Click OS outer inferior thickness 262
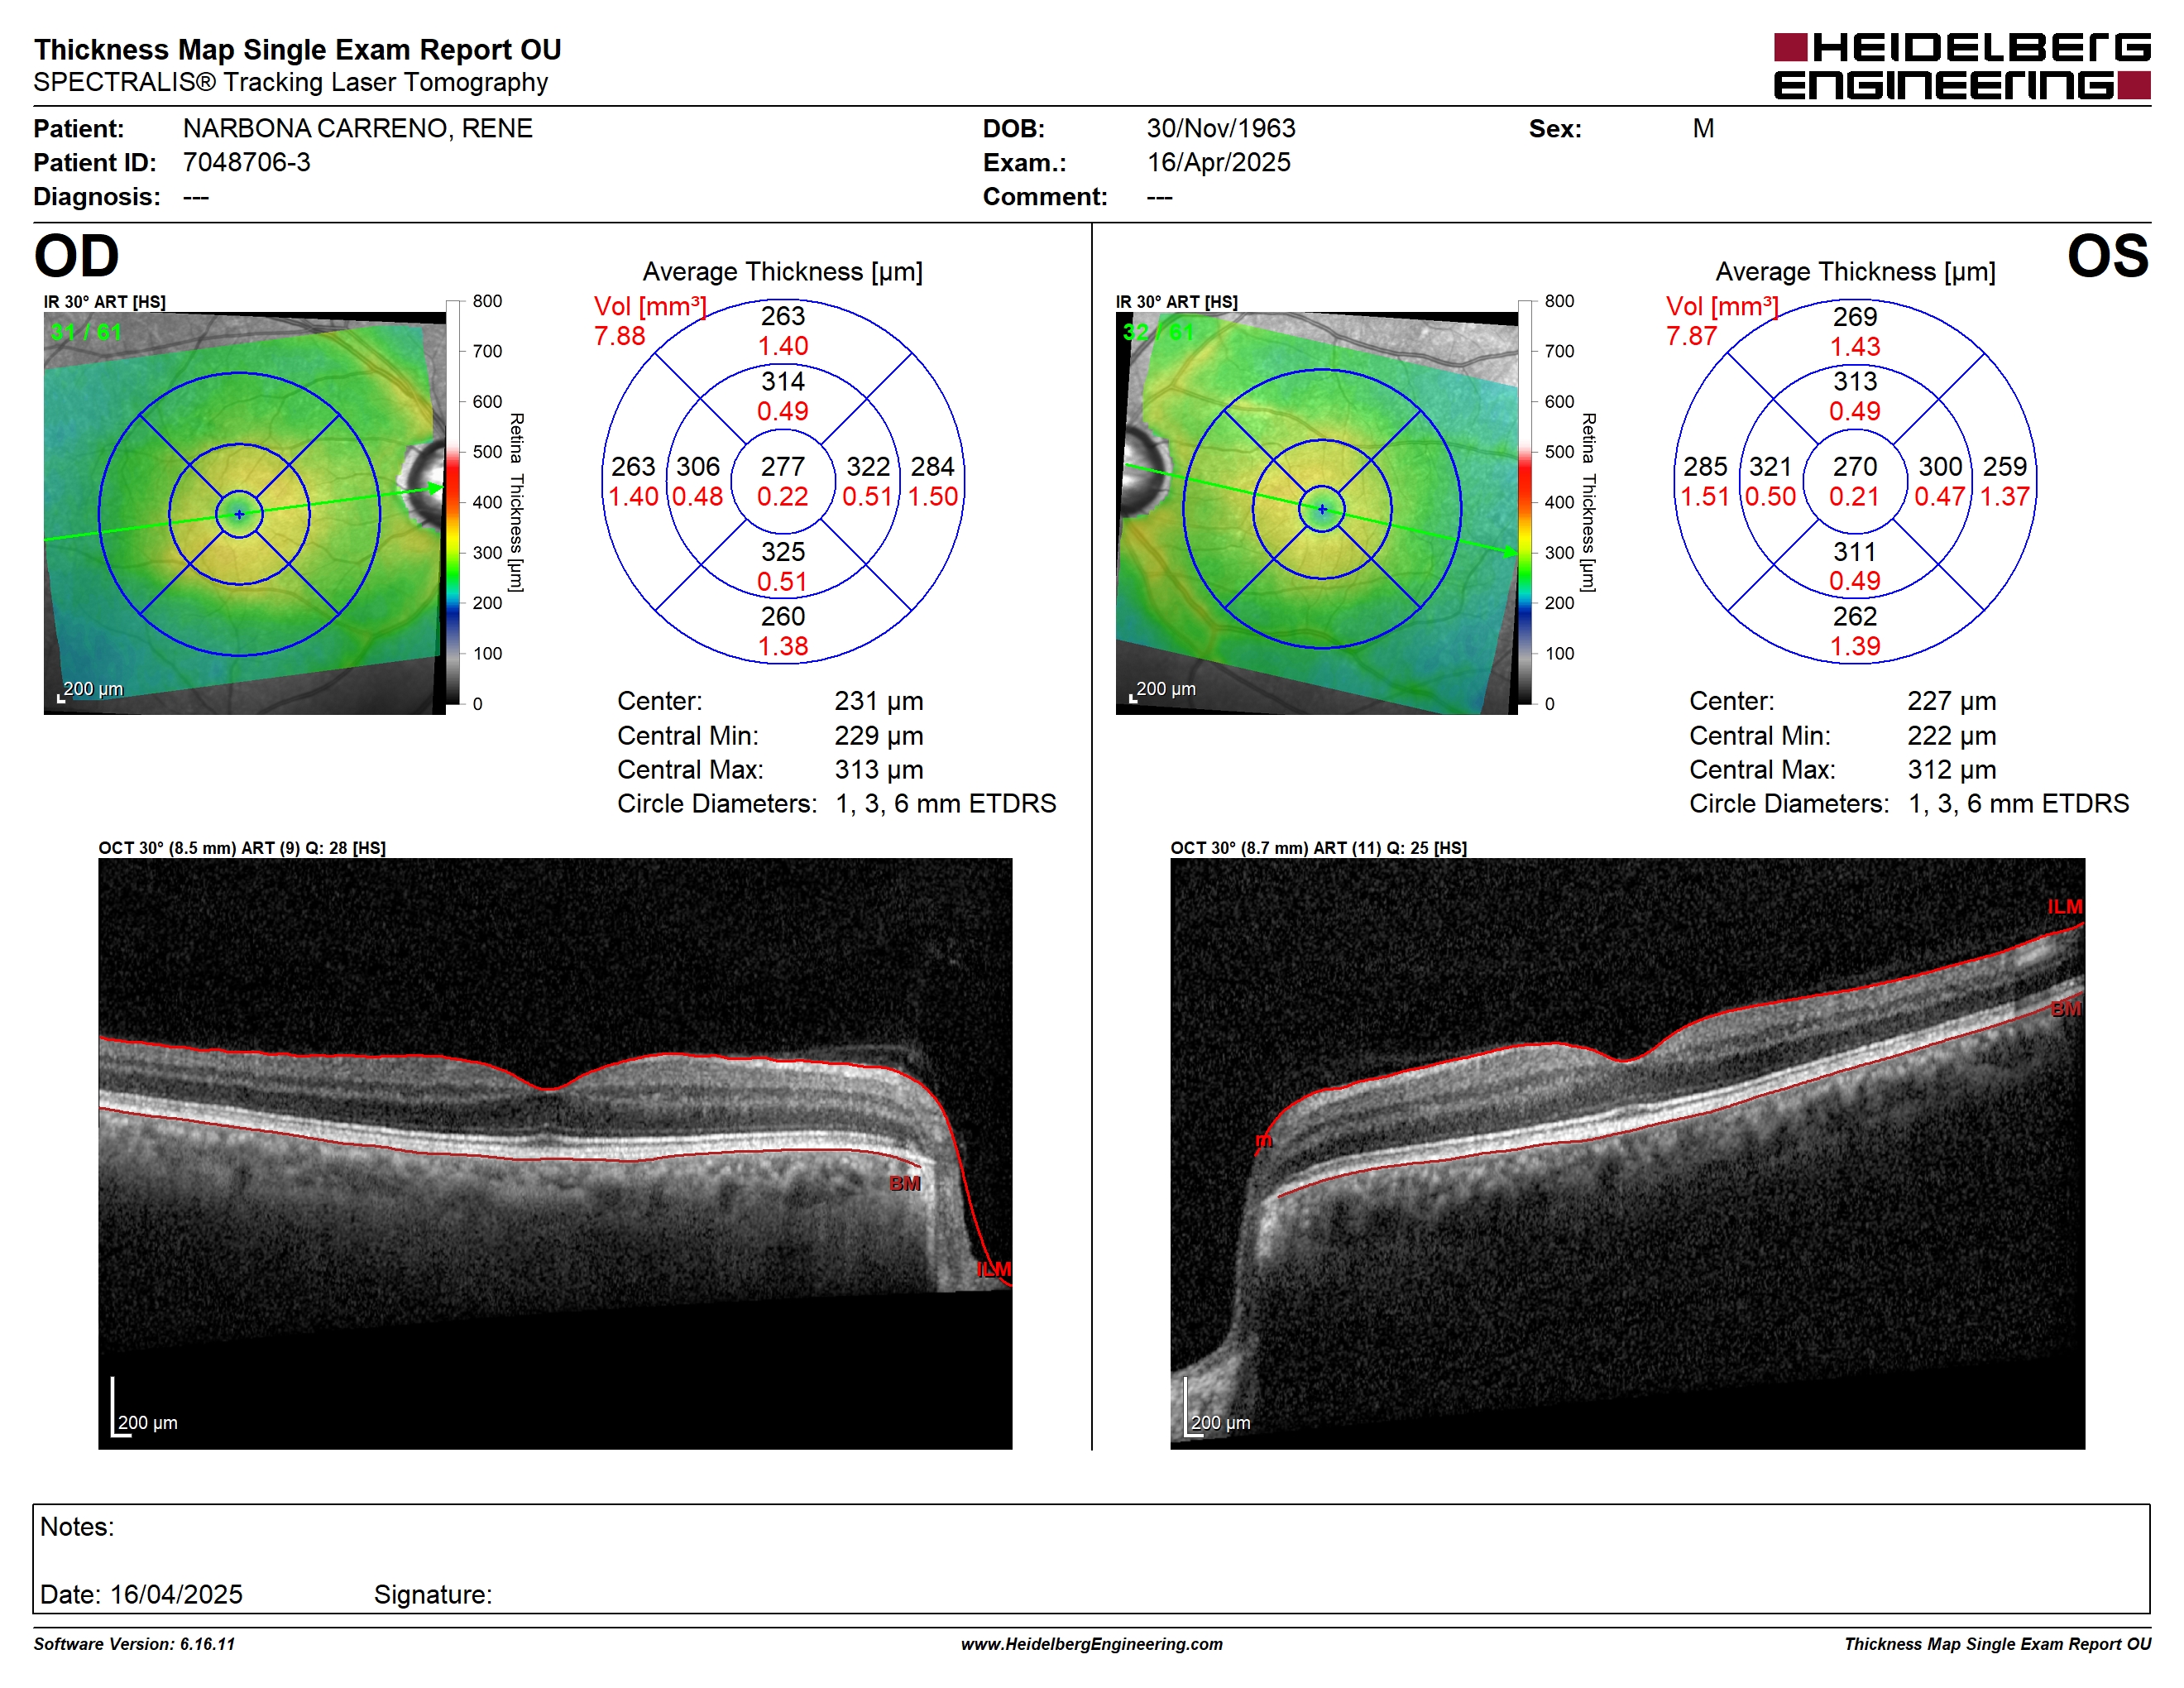 [1854, 616]
